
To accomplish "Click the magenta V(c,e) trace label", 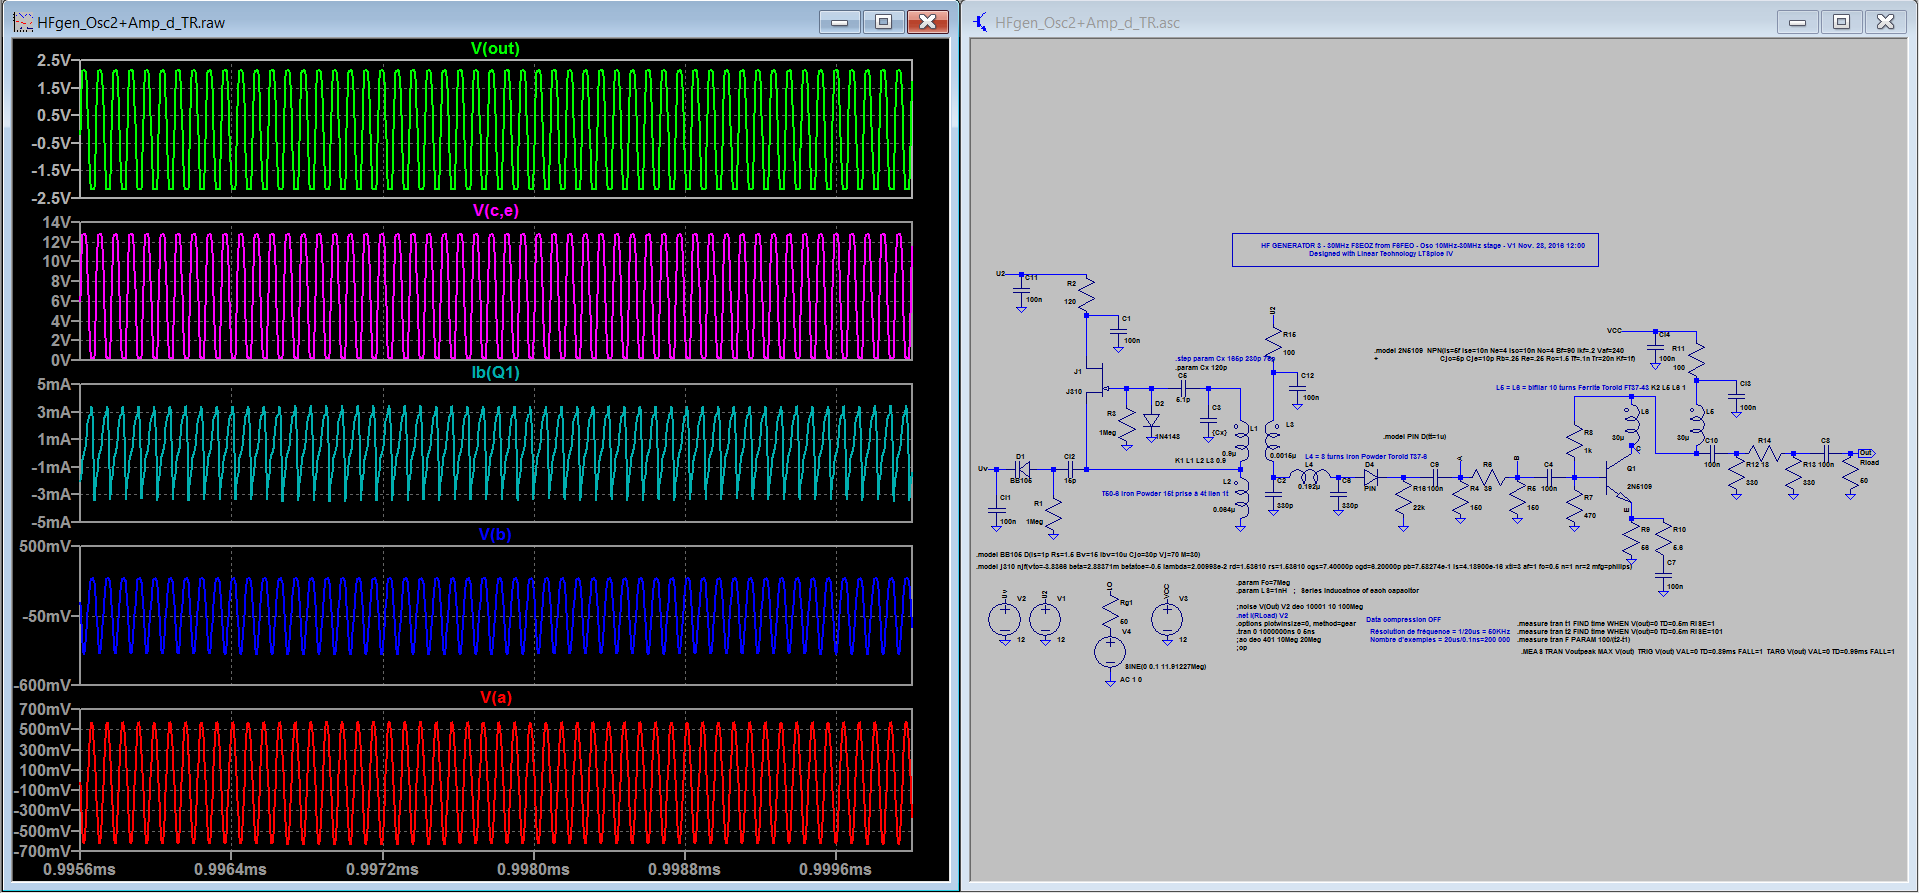I will coord(495,210).
